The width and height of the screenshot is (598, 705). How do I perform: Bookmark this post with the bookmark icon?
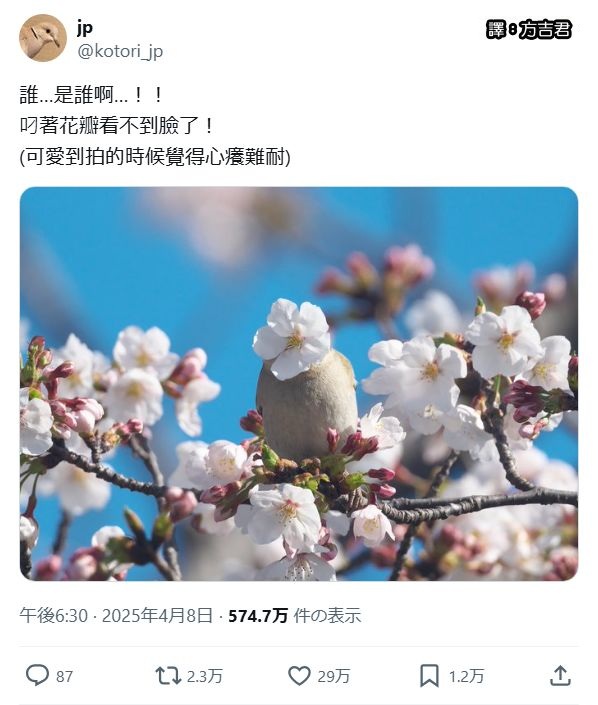pyautogui.click(x=429, y=676)
